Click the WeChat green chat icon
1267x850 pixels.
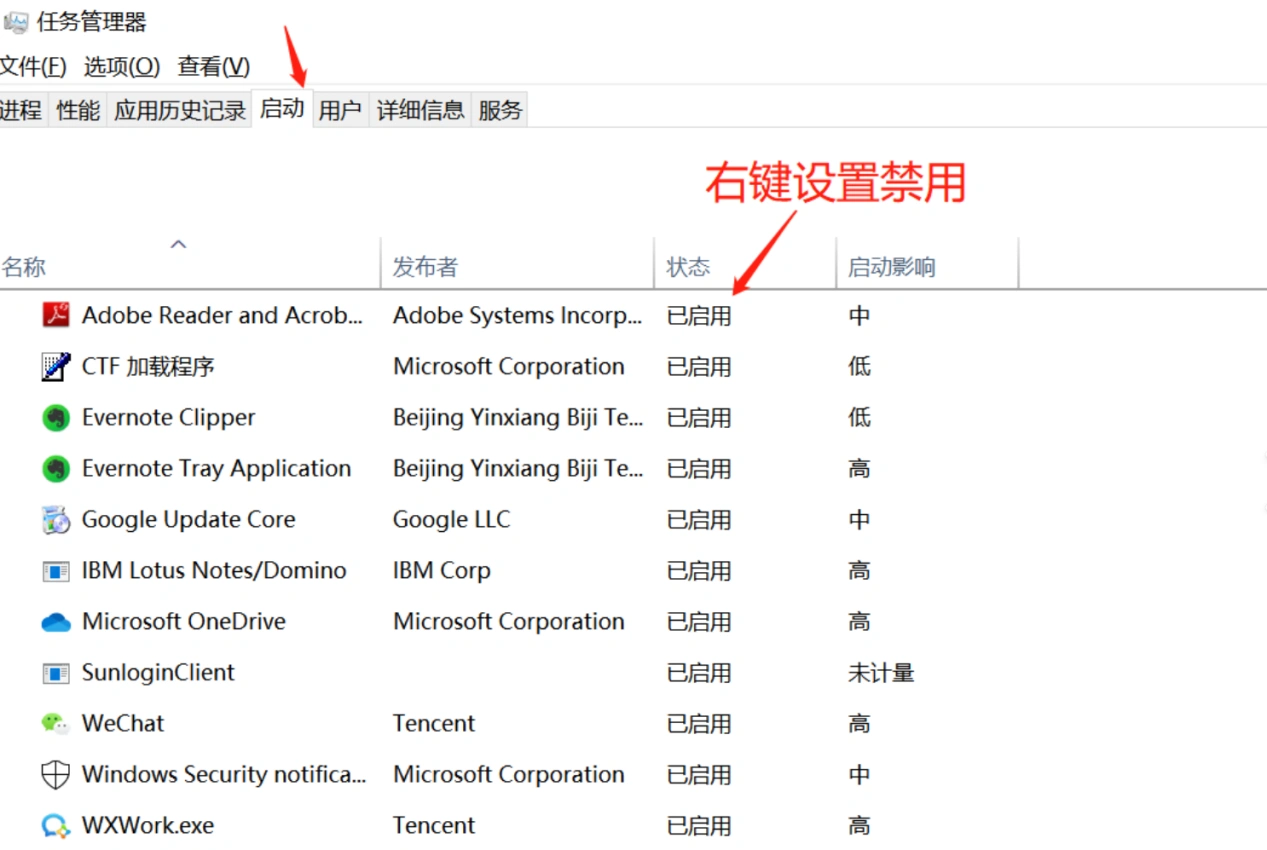56,723
